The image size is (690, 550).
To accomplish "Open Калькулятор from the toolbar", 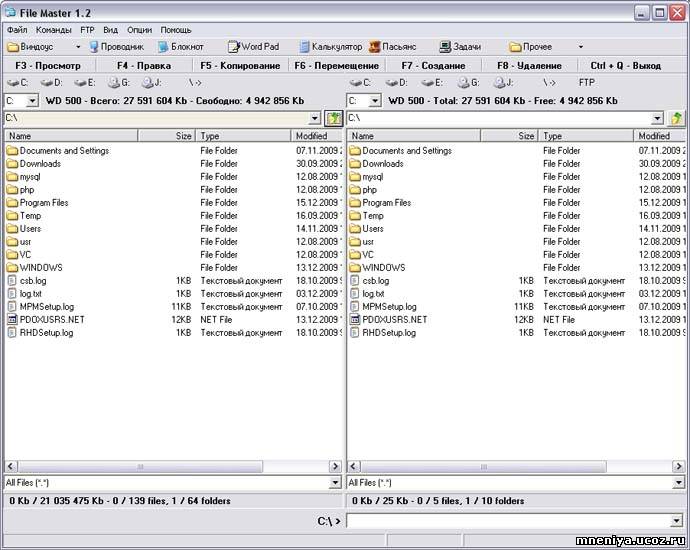I will click(330, 47).
